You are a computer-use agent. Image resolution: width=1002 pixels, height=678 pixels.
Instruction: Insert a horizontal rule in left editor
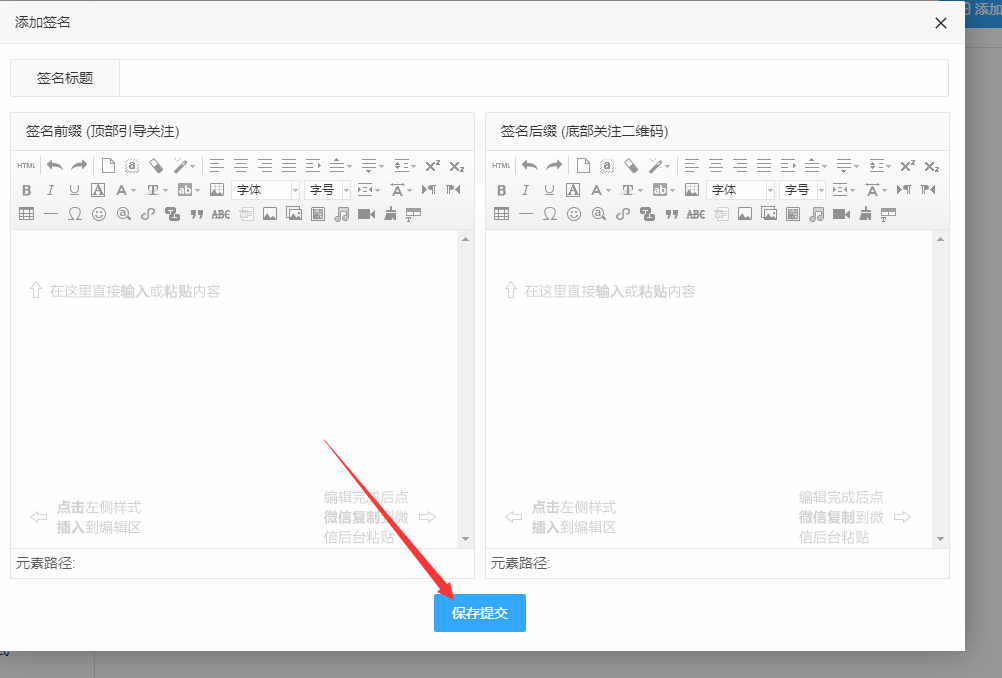(52, 213)
